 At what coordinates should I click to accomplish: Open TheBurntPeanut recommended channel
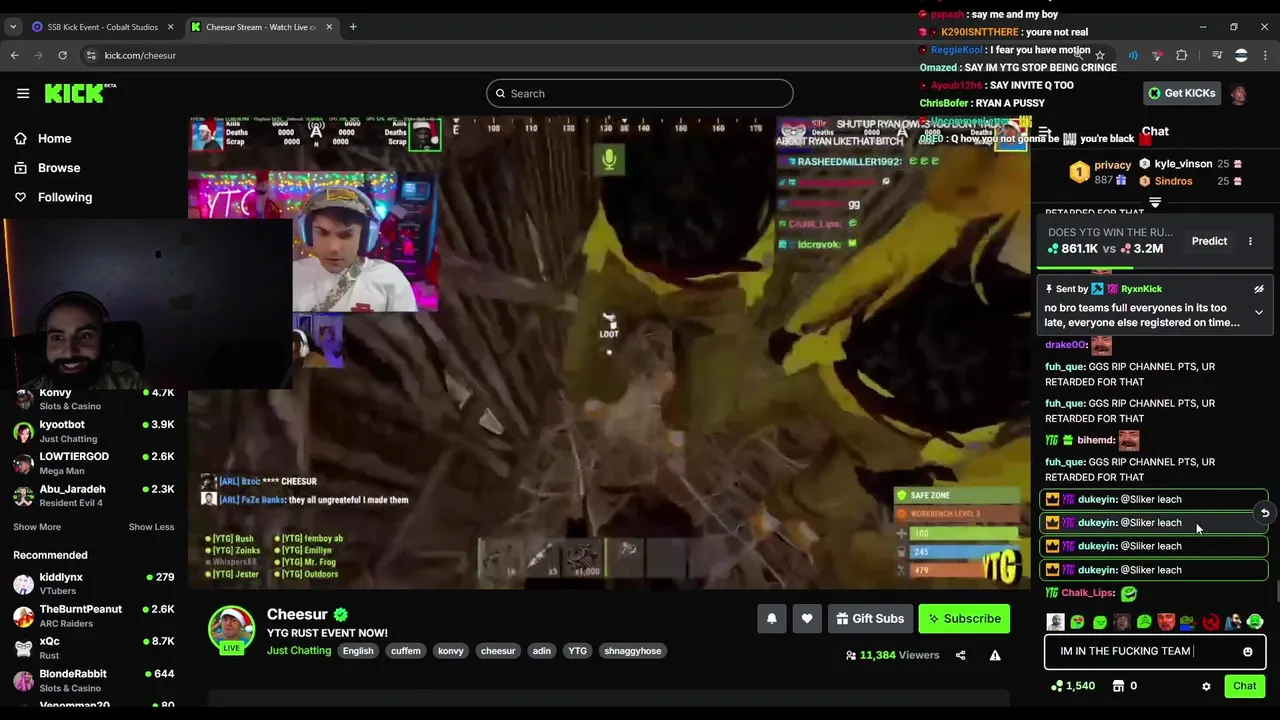[x=93, y=615]
